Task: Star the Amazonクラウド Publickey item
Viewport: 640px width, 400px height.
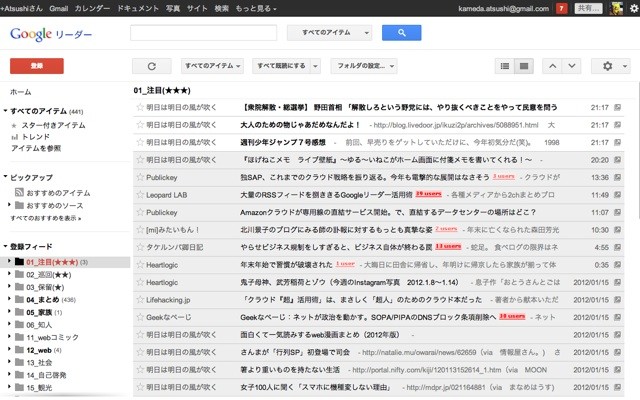Action: tap(140, 212)
